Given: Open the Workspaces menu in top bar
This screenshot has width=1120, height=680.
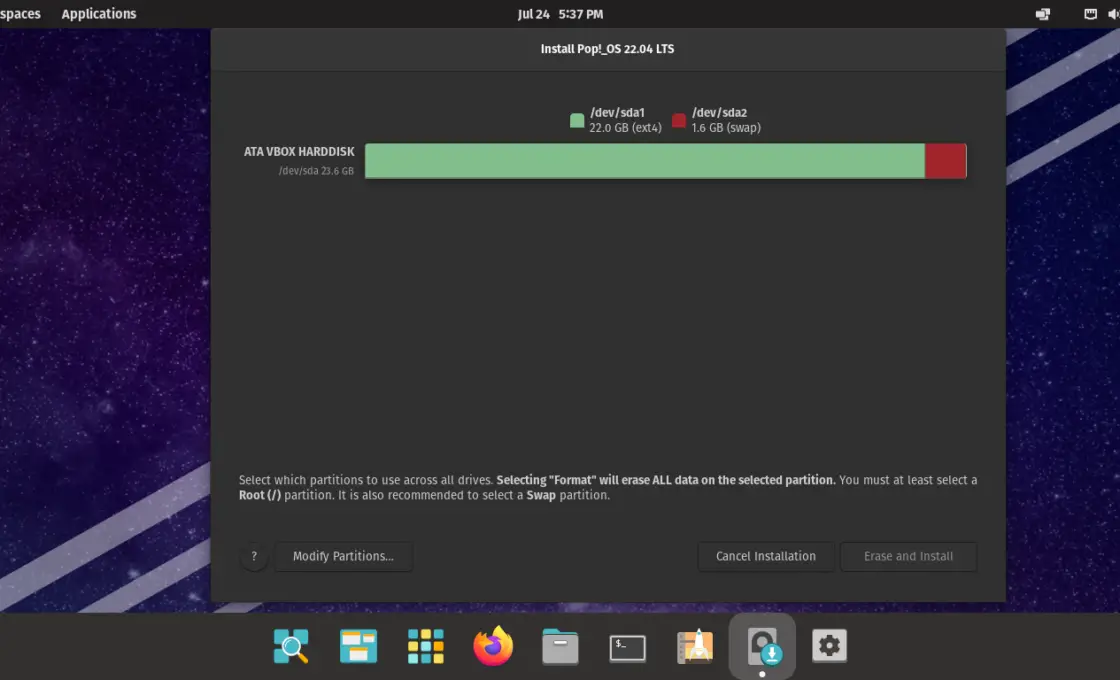Looking at the screenshot, I should tap(20, 14).
